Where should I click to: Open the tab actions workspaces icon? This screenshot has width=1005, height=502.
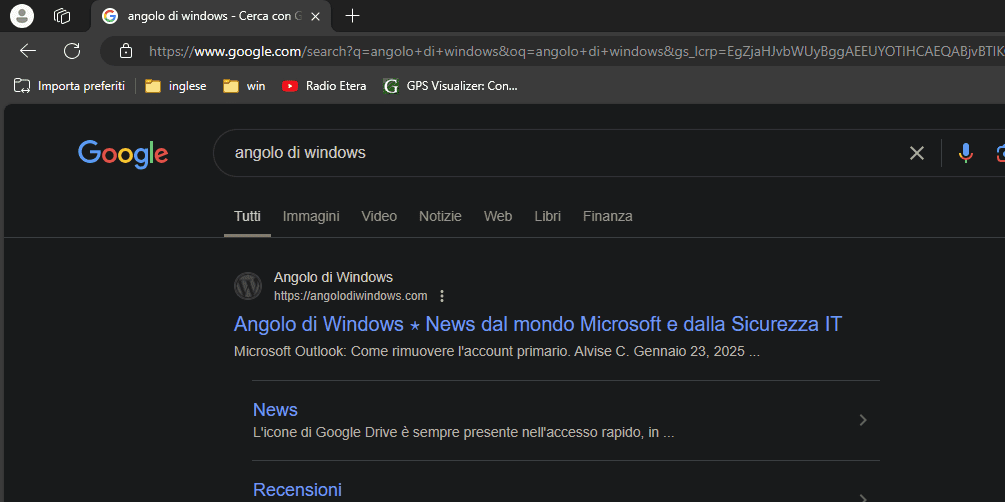pyautogui.click(x=62, y=16)
